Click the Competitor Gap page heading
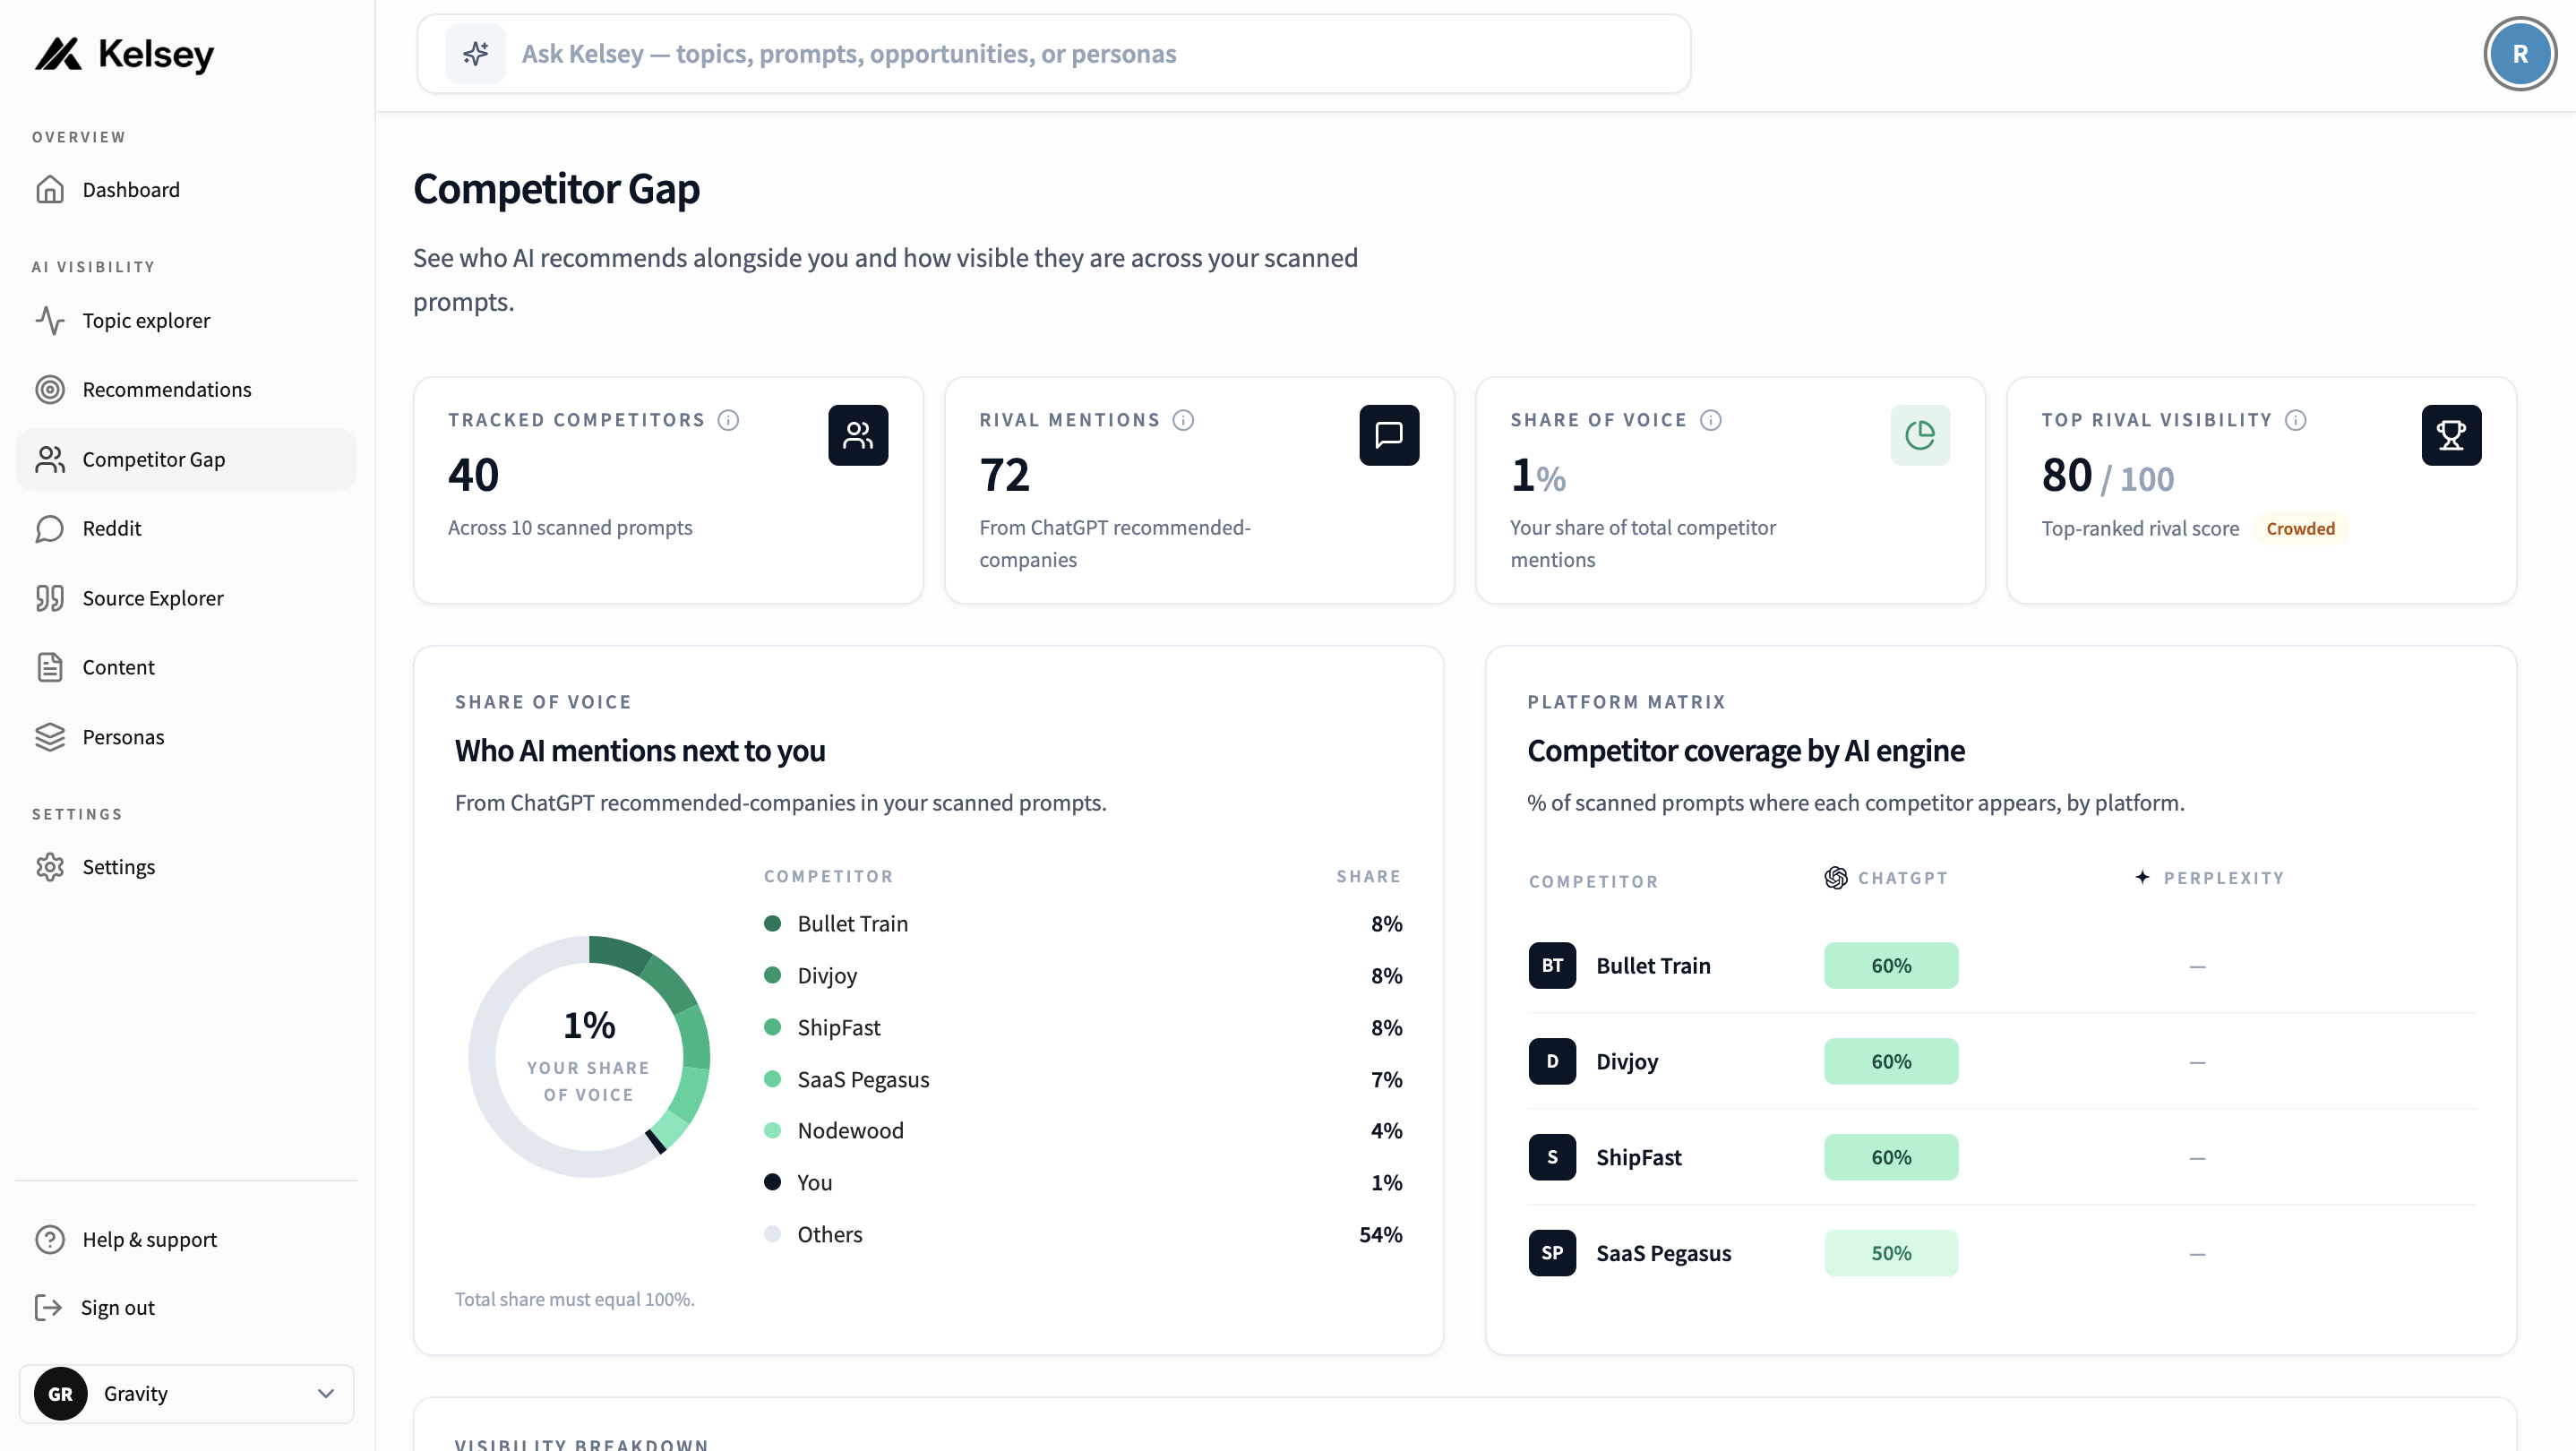Image resolution: width=2576 pixels, height=1451 pixels. [556, 189]
